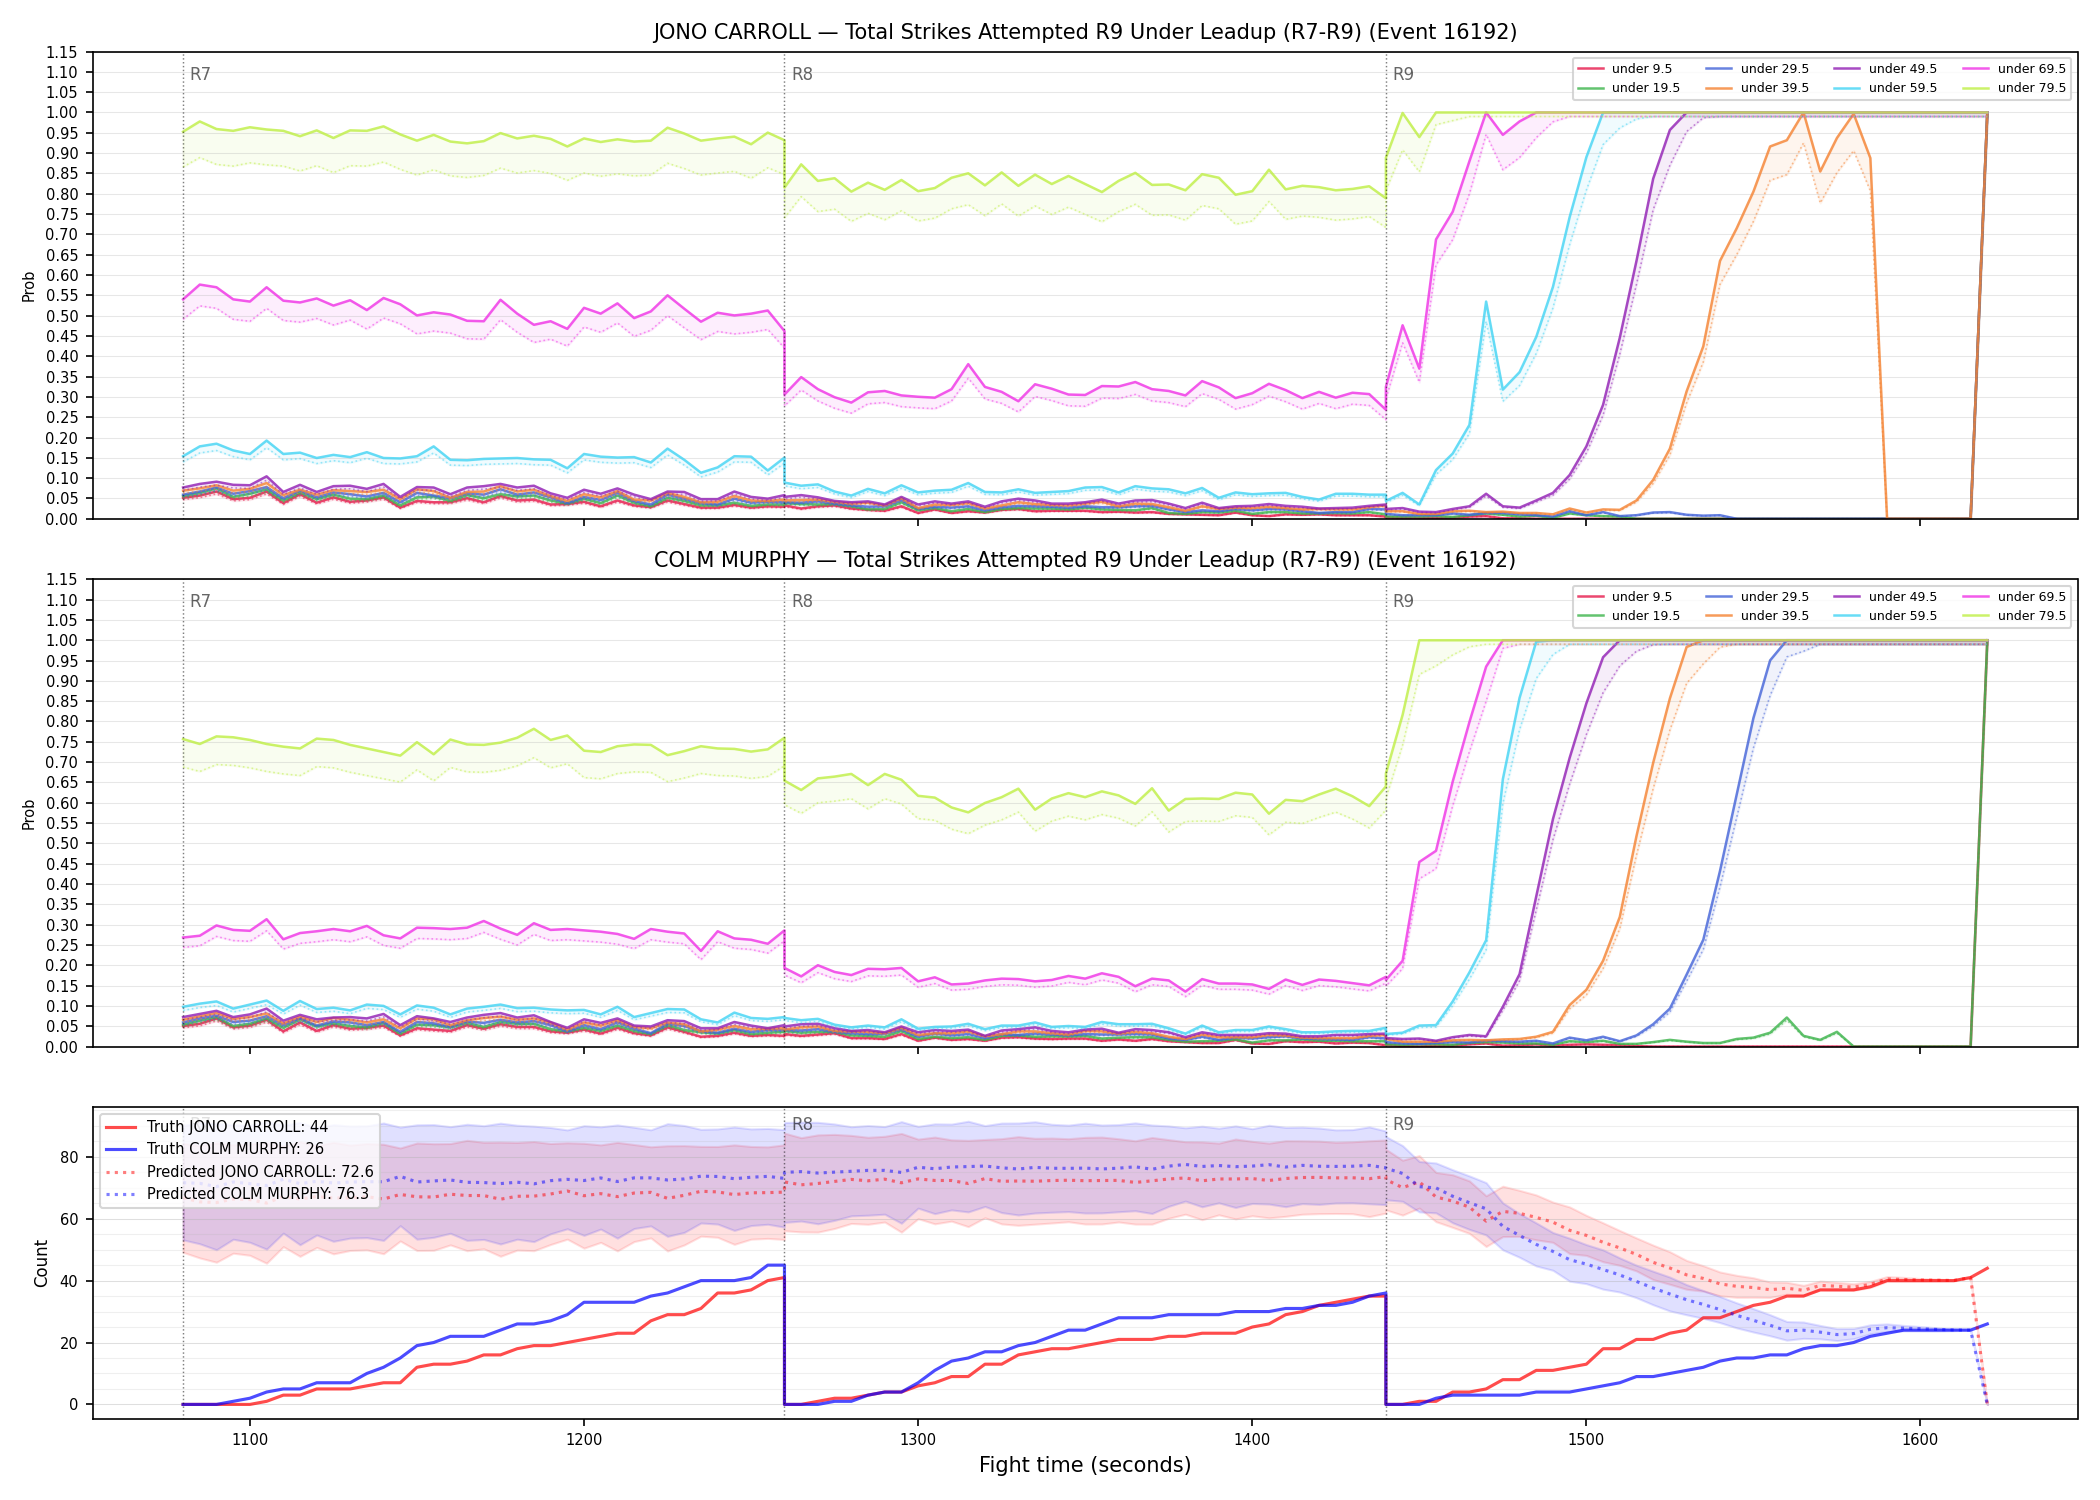Select 'under 9.5' legend entry in Jono Carroll chart
This screenshot has width=2100, height=1500.
click(x=1625, y=69)
